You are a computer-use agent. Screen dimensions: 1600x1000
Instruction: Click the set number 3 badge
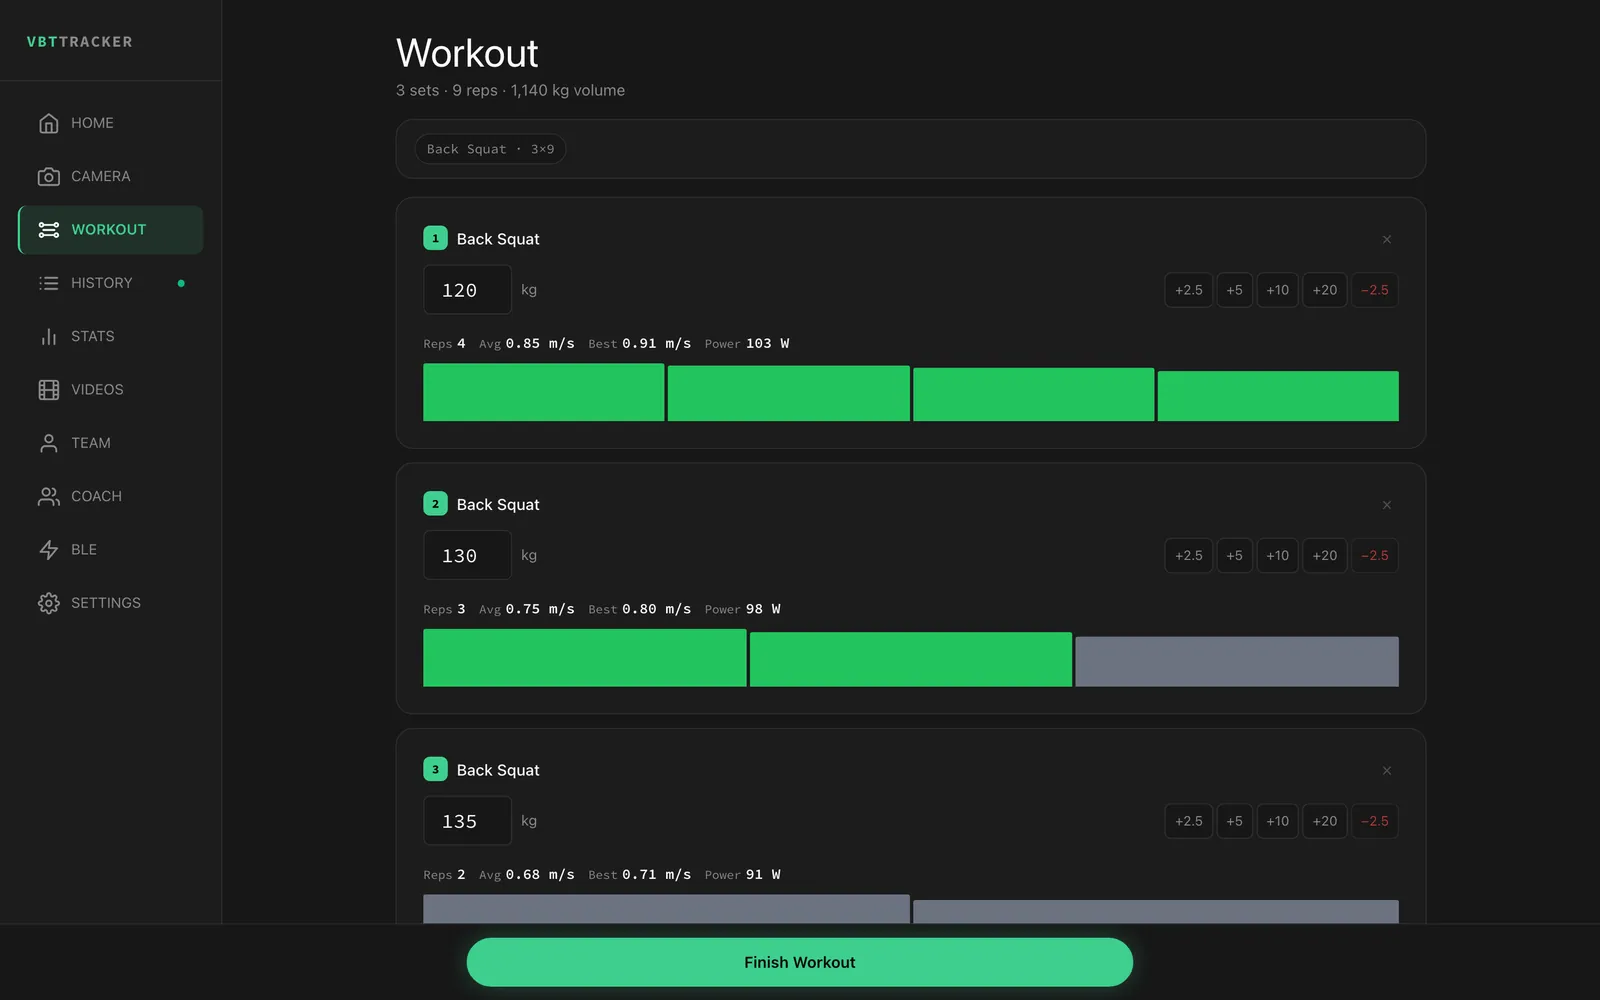coord(435,769)
